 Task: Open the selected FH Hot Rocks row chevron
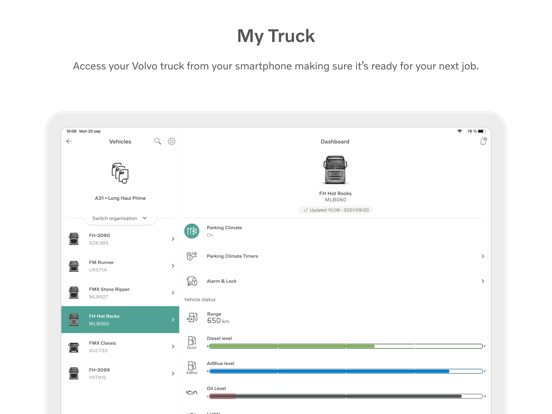pos(173,320)
